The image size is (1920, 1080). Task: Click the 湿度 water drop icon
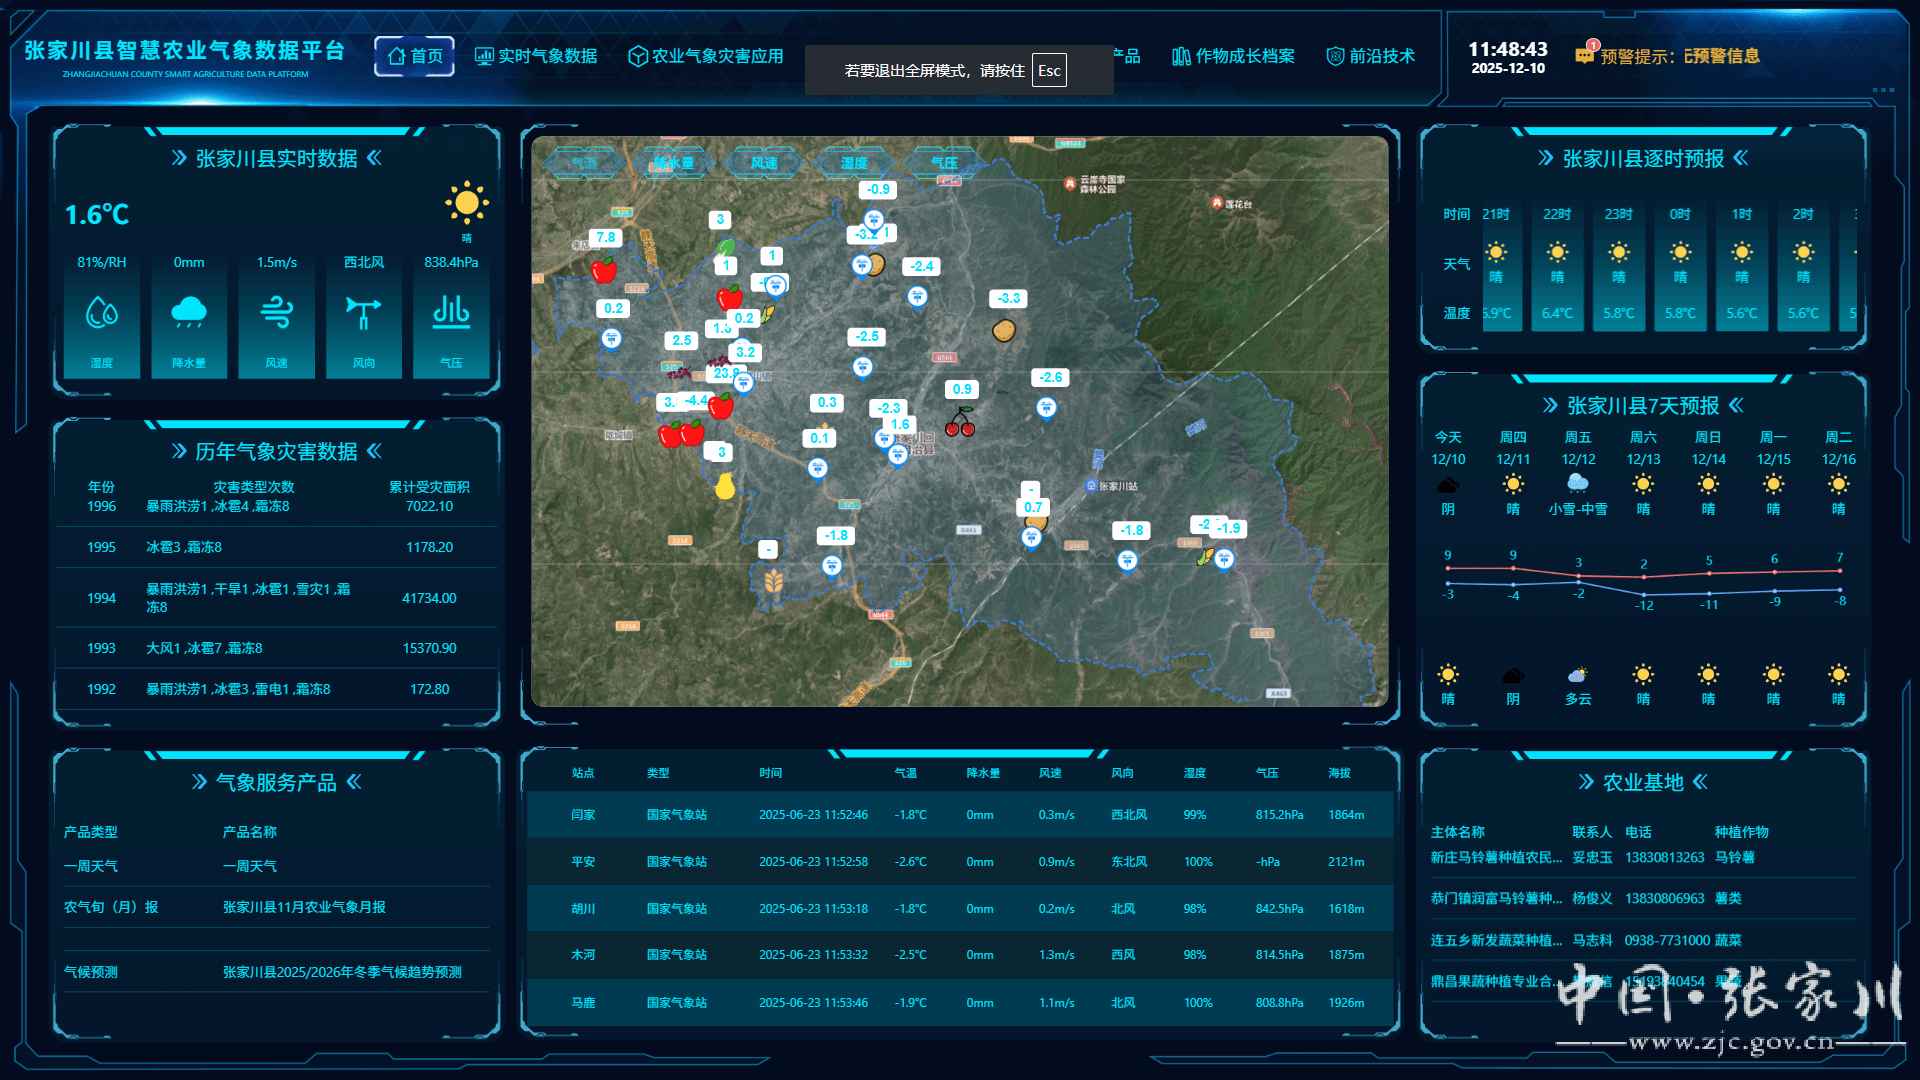[x=102, y=313]
